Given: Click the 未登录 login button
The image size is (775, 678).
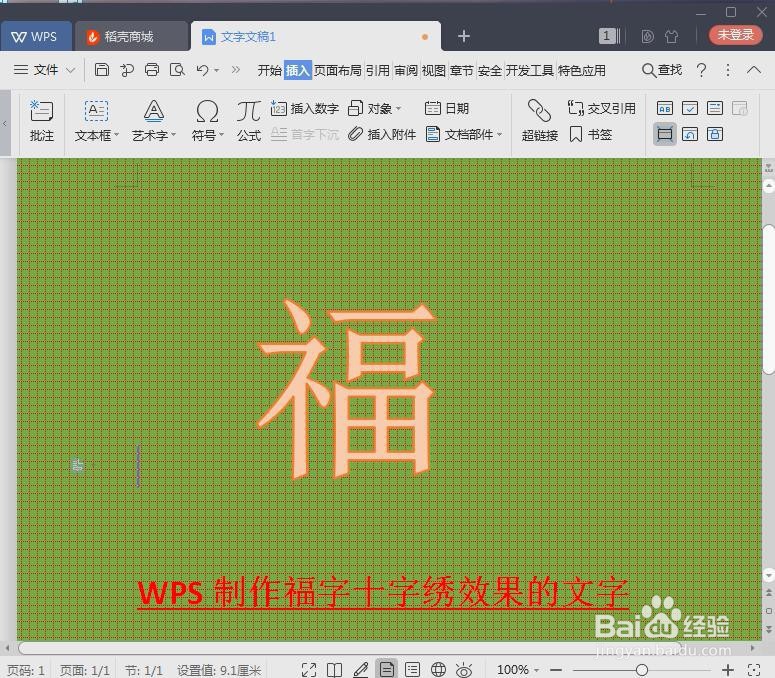Looking at the screenshot, I should [x=735, y=35].
